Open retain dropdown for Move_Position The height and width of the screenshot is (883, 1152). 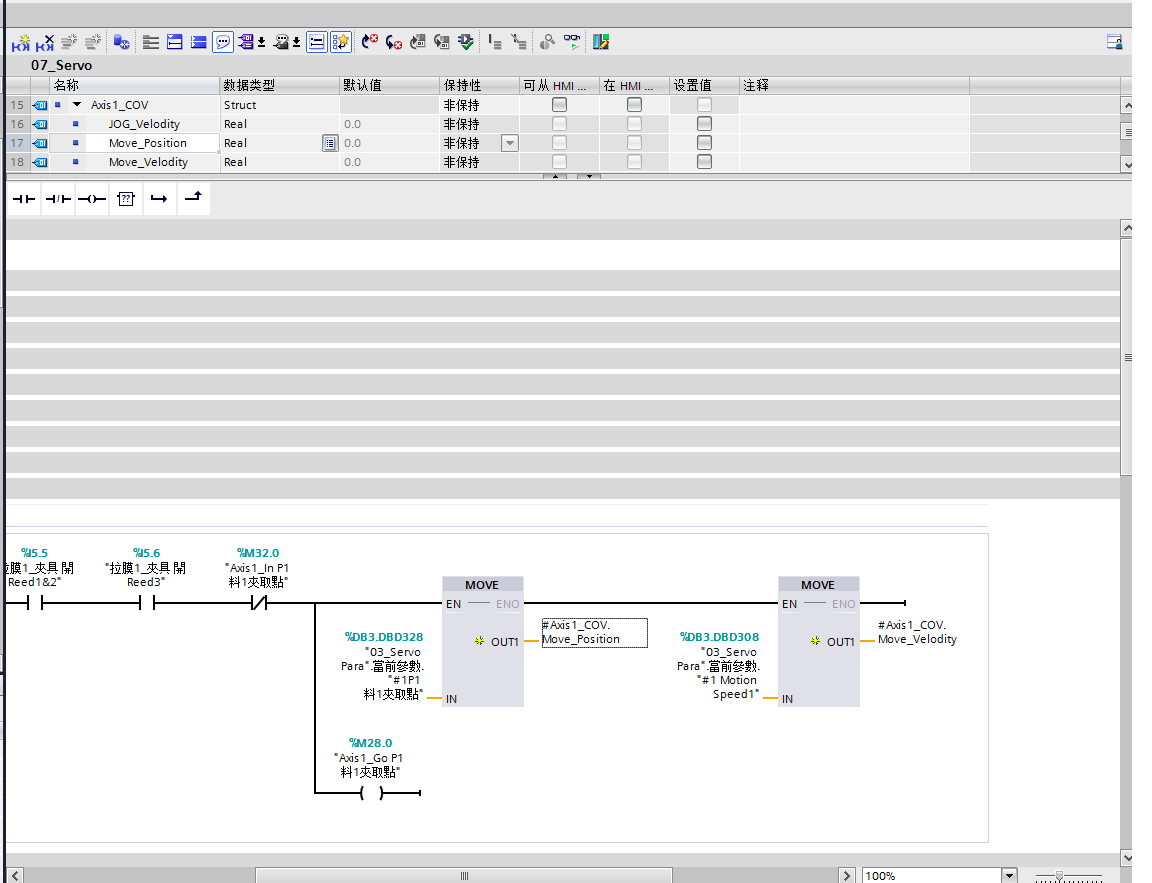510,143
